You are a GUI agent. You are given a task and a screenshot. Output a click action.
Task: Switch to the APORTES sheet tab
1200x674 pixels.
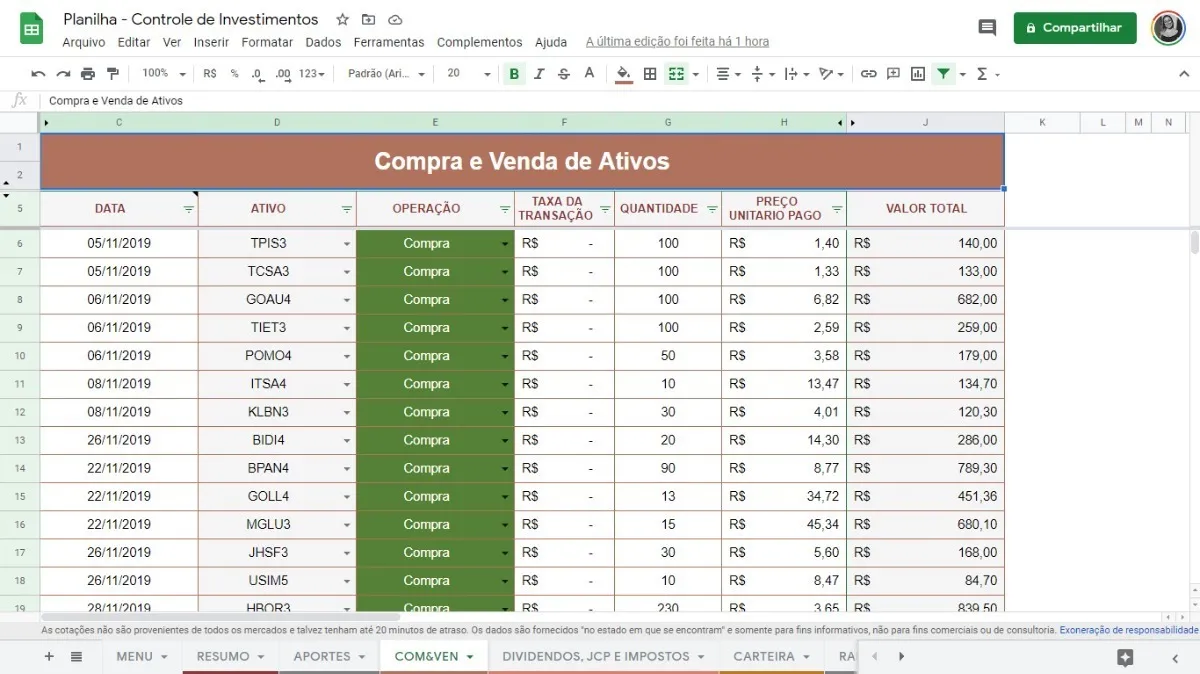point(329,656)
